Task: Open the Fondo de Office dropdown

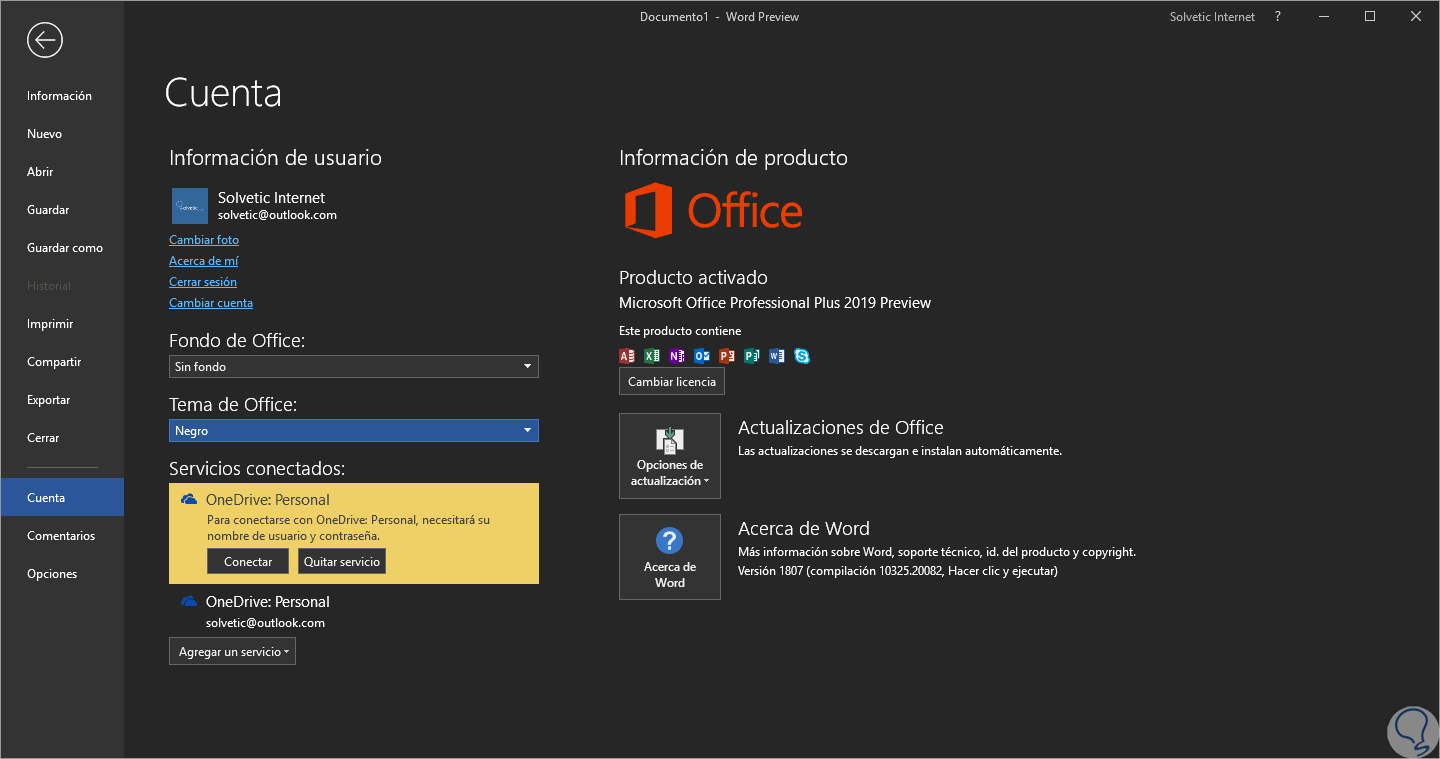Action: pos(354,367)
